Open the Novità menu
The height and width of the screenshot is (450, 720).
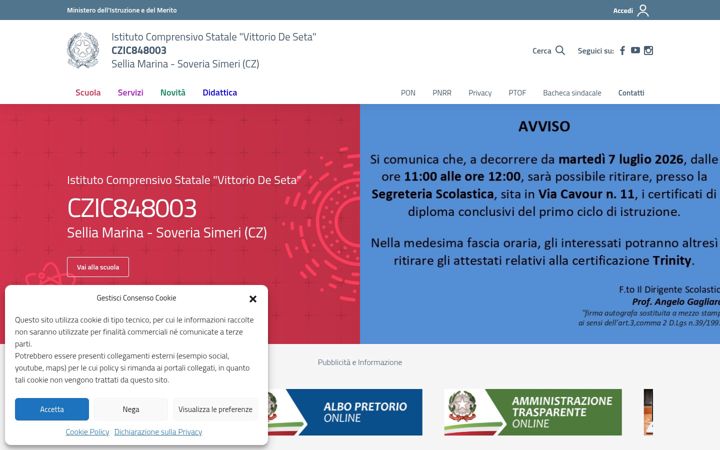[x=173, y=92]
